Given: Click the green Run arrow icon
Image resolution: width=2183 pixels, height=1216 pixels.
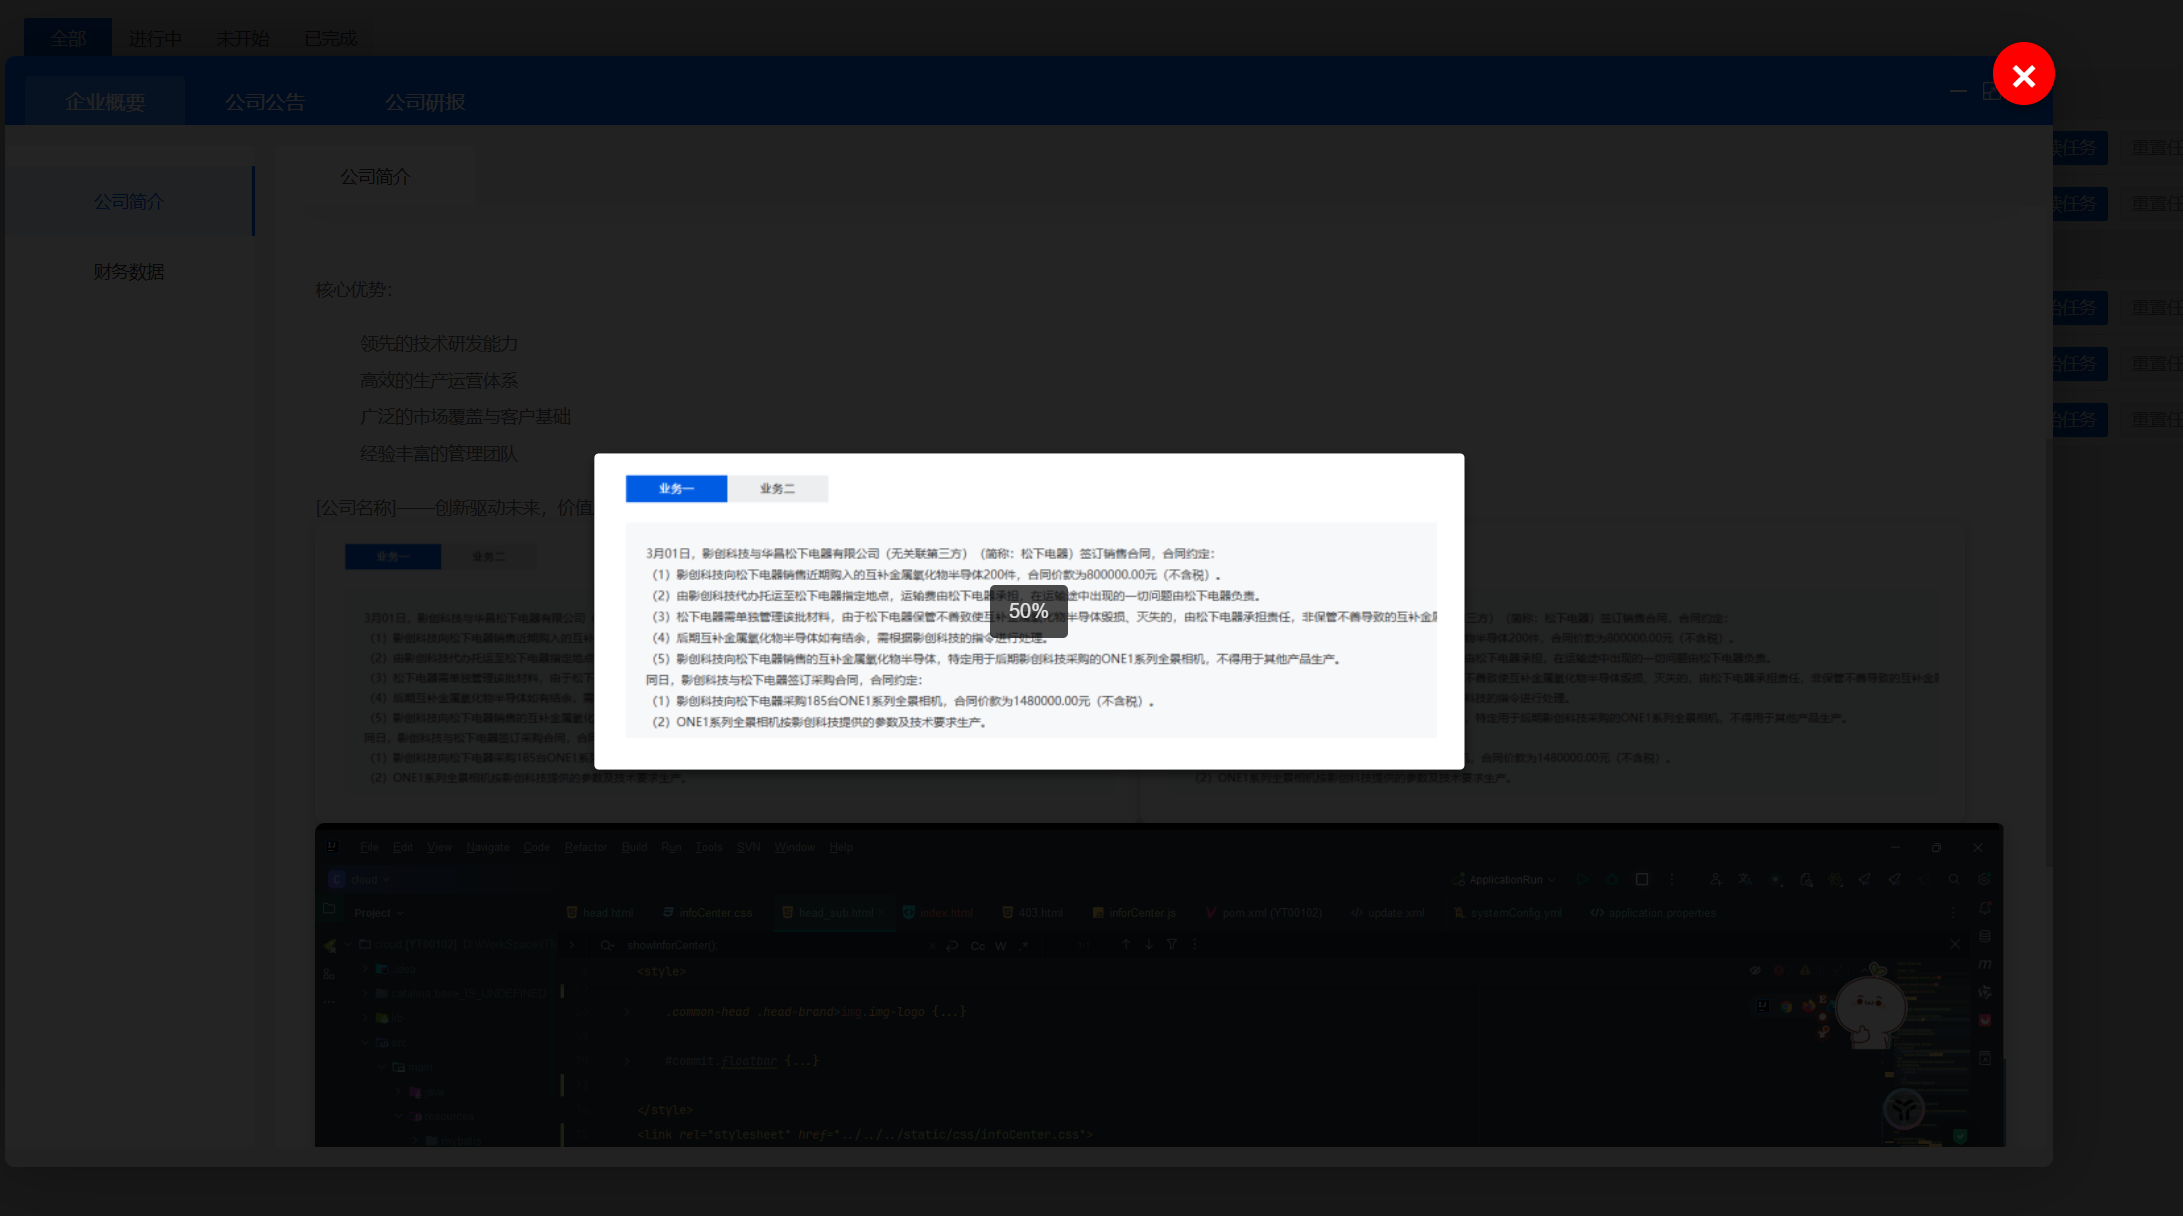Looking at the screenshot, I should (1583, 880).
